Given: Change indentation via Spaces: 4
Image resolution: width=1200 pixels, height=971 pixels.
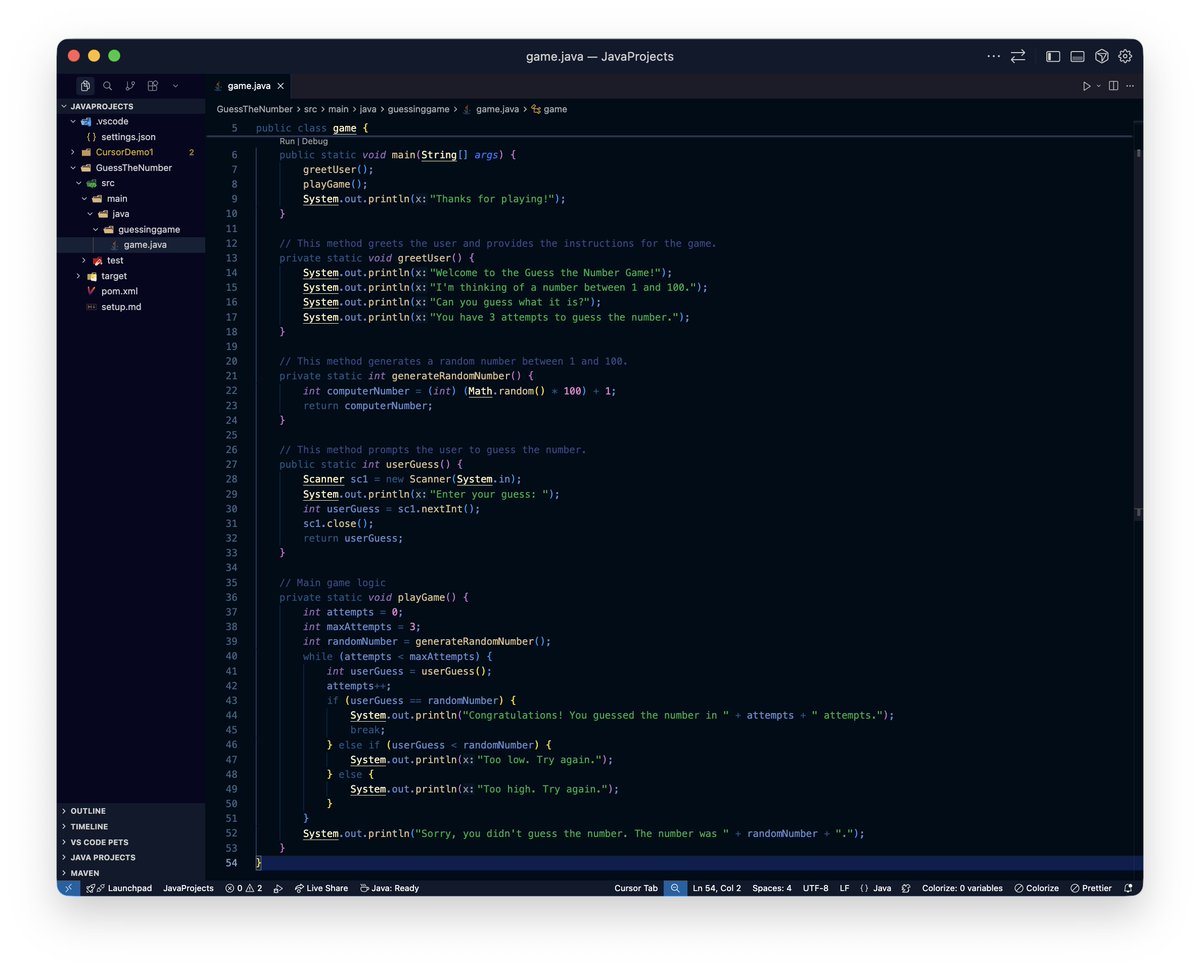Looking at the screenshot, I should pyautogui.click(x=772, y=888).
